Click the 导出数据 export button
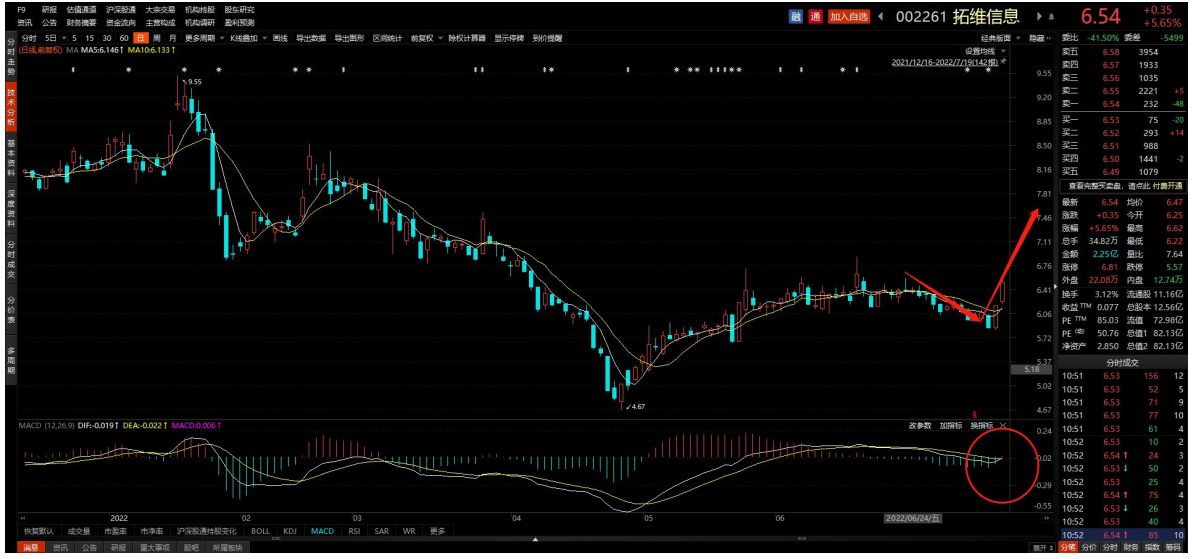 tap(311, 38)
